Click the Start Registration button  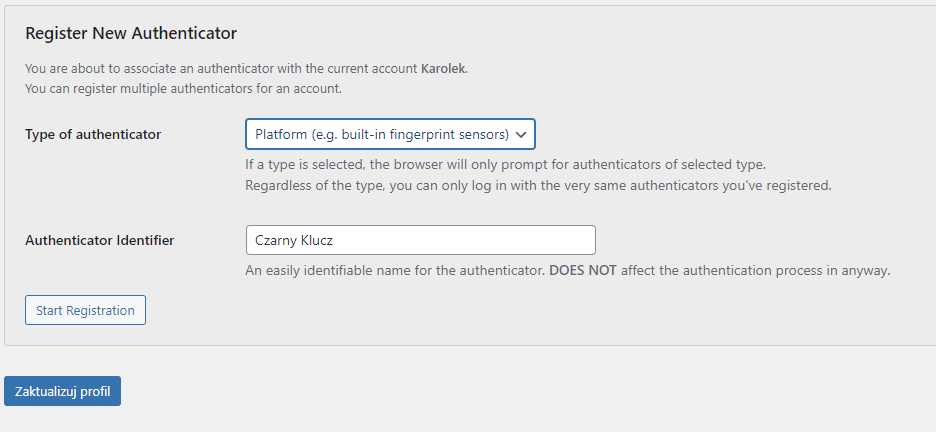pyautogui.click(x=85, y=310)
